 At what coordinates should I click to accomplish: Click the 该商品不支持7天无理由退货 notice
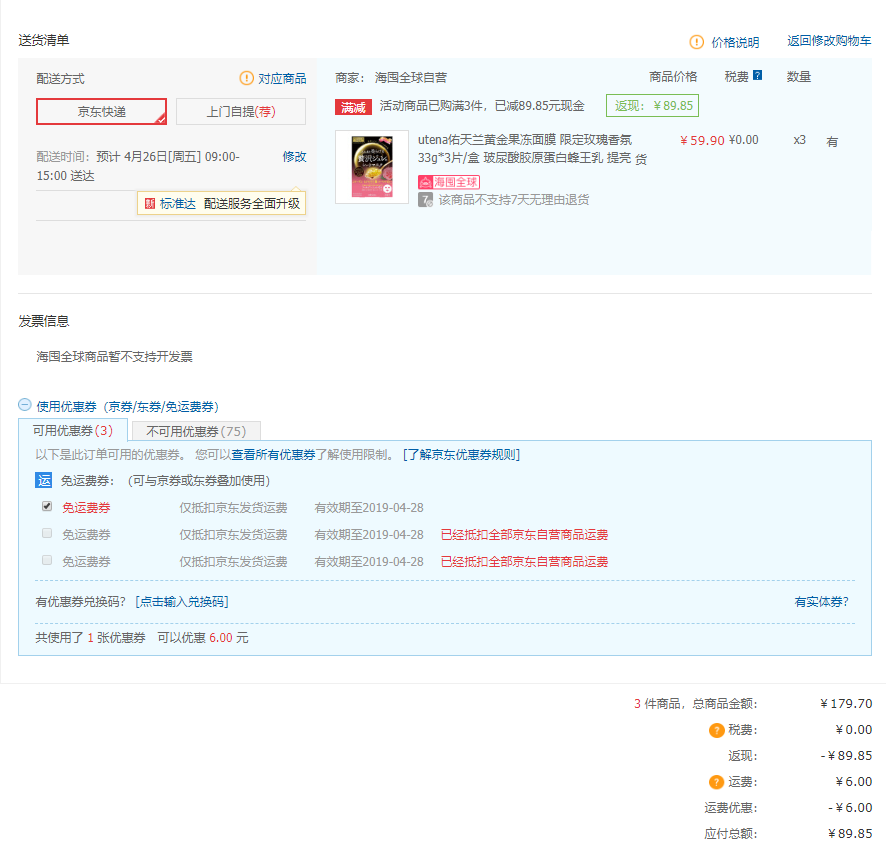514,200
